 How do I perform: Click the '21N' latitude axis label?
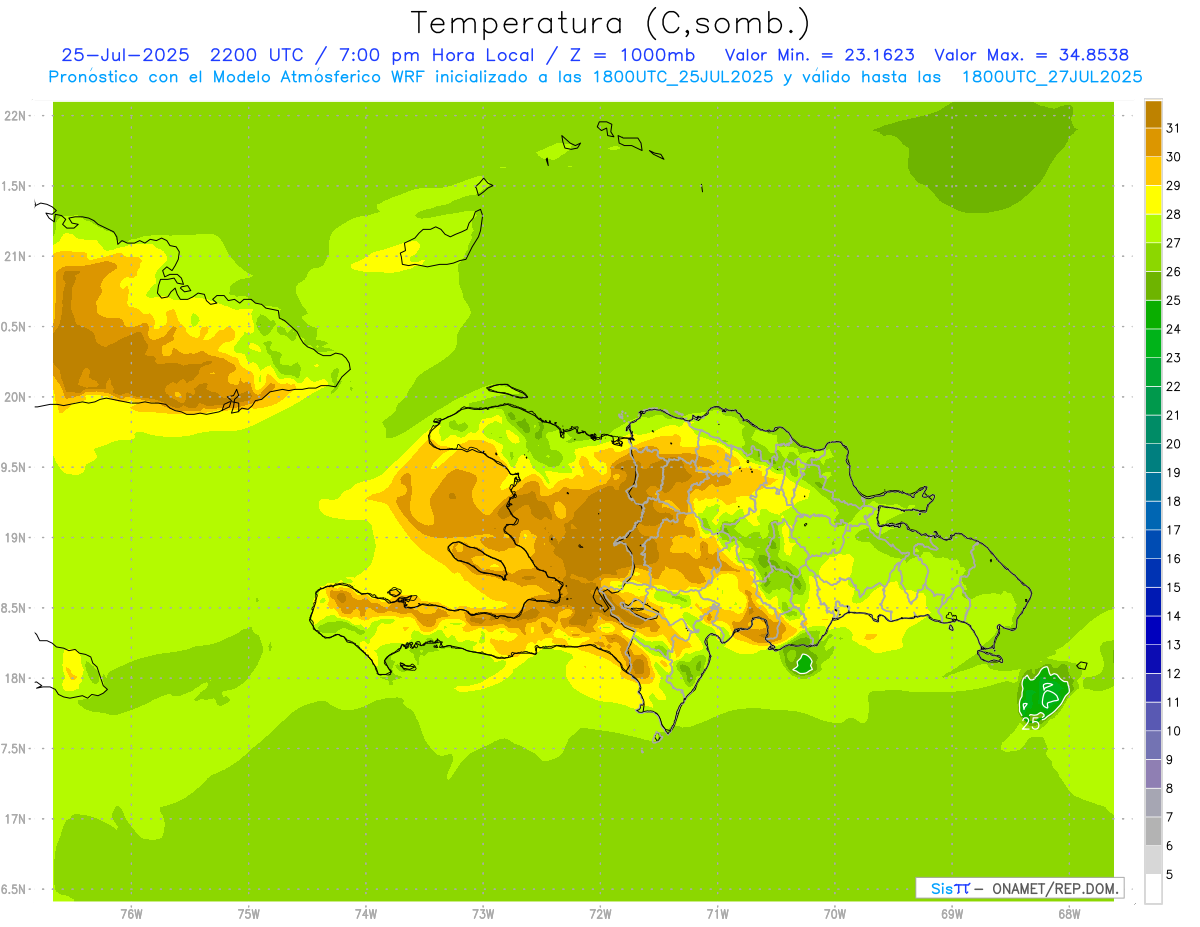click(14, 257)
